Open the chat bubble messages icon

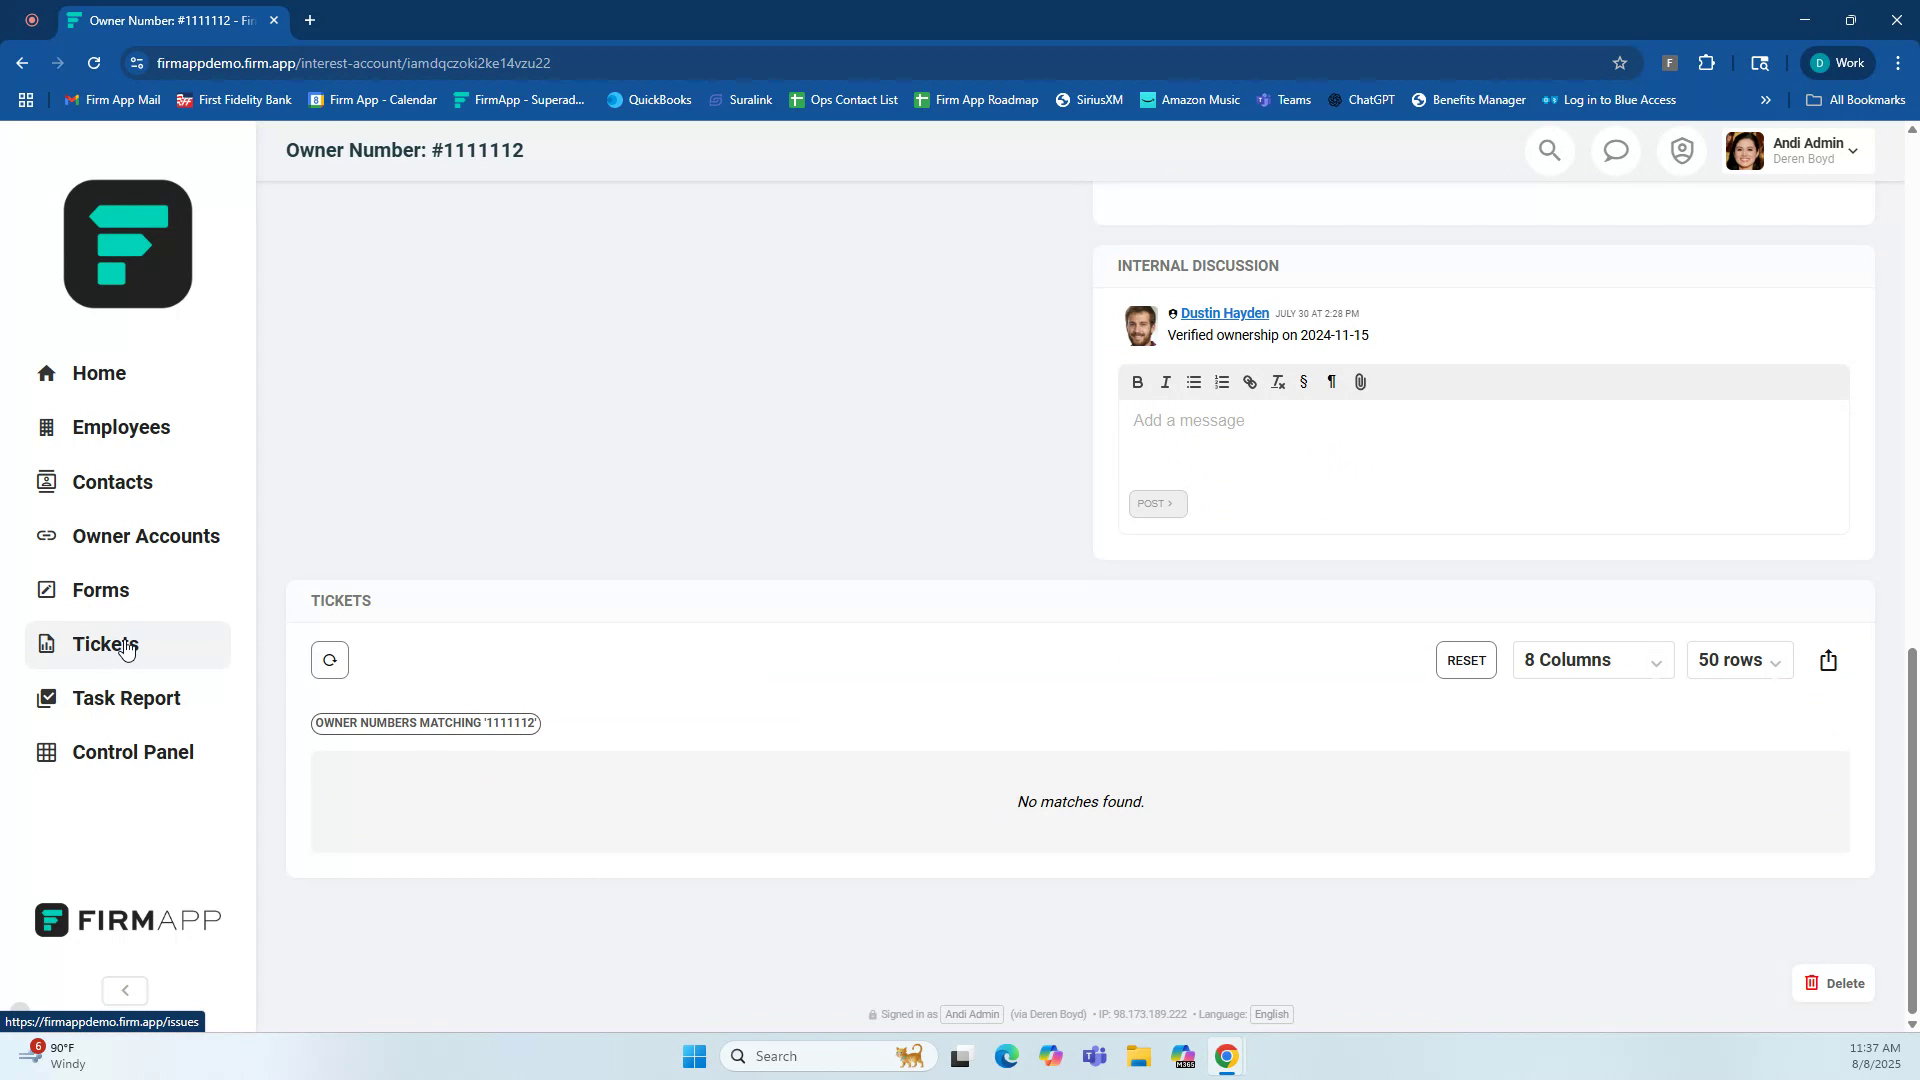point(1615,150)
